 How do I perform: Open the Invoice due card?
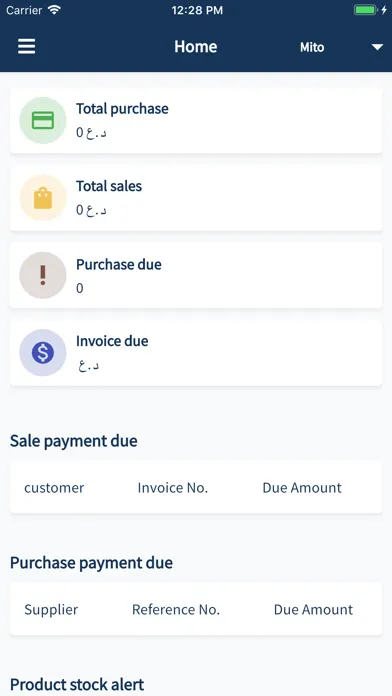(196, 352)
